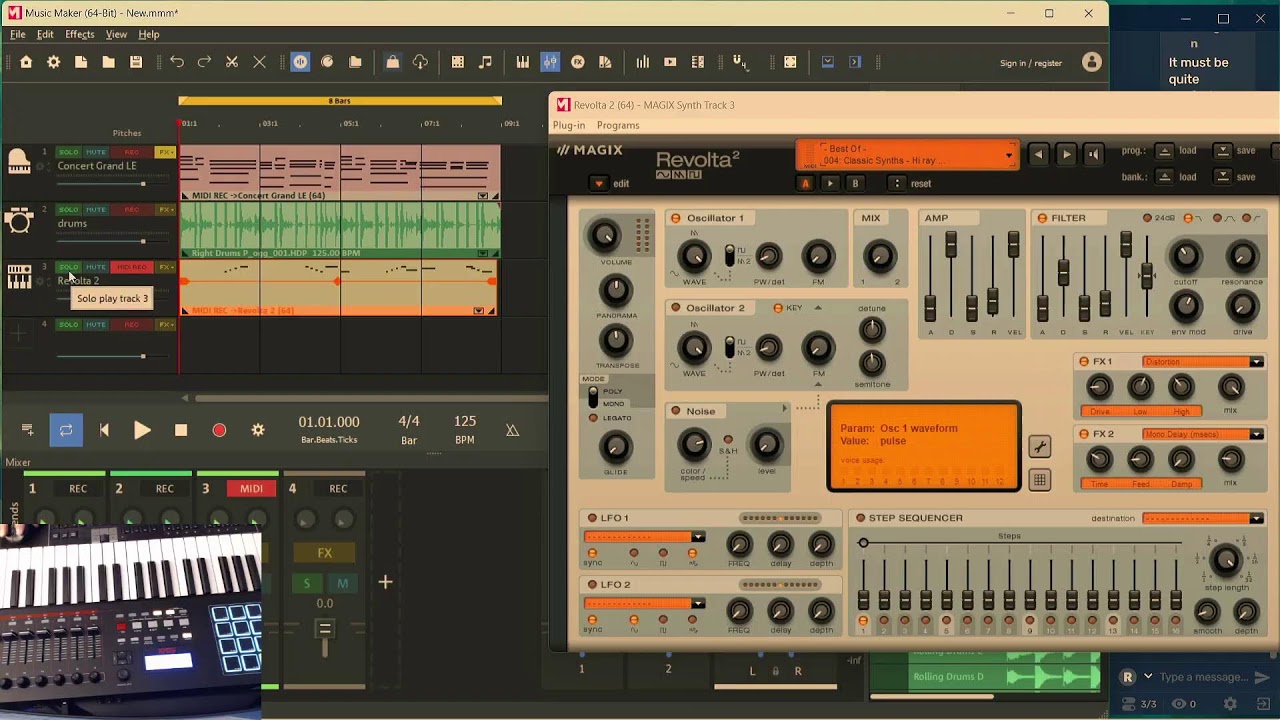
Task: Toggle Oscillator 2 power LED
Action: pos(675,308)
